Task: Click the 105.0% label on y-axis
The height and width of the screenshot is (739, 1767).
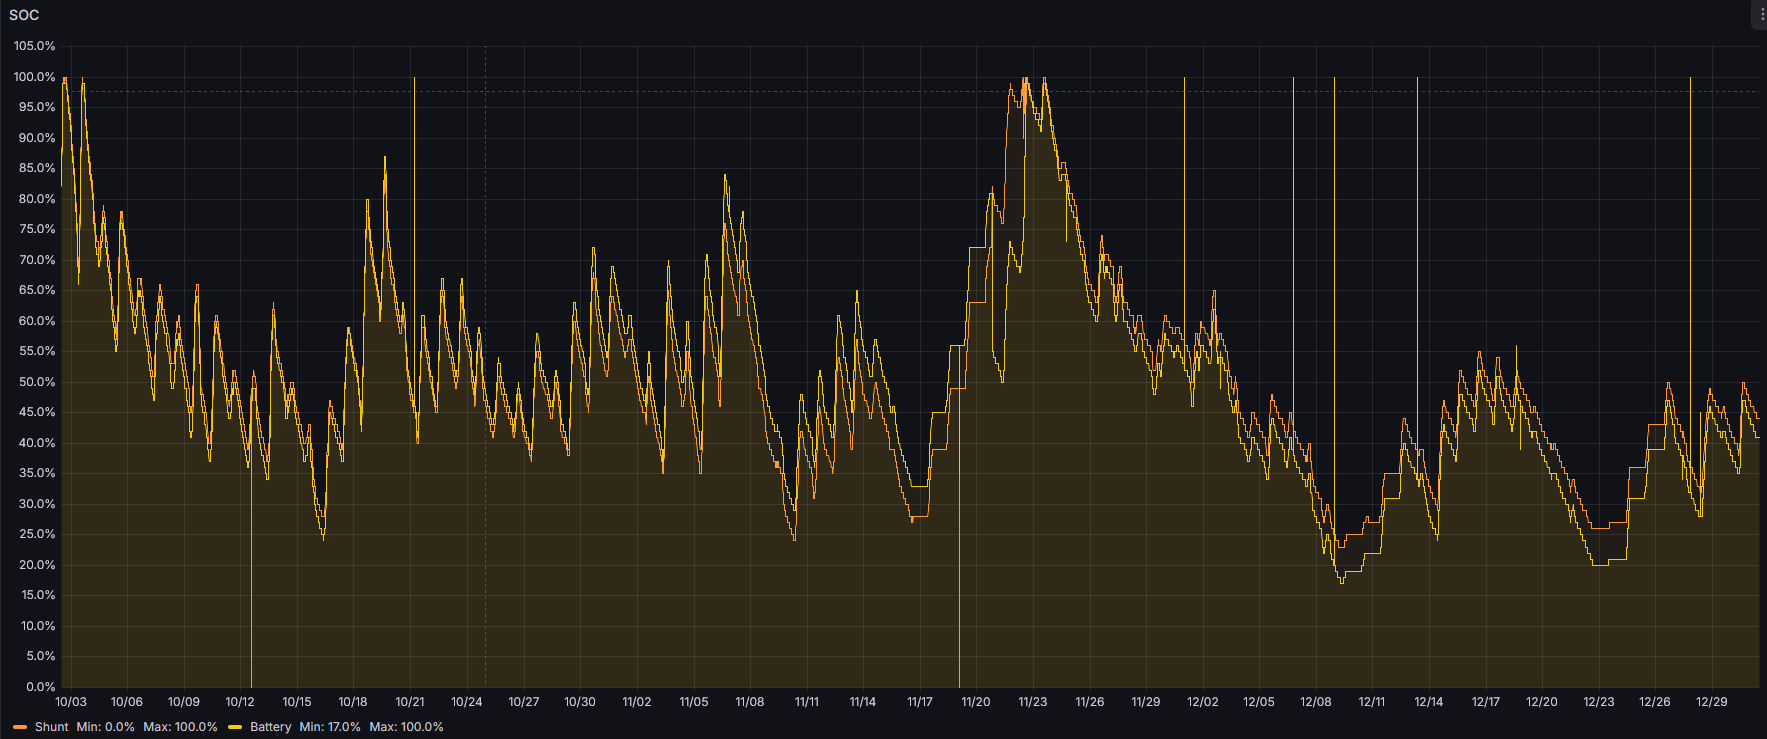Action: (35, 46)
